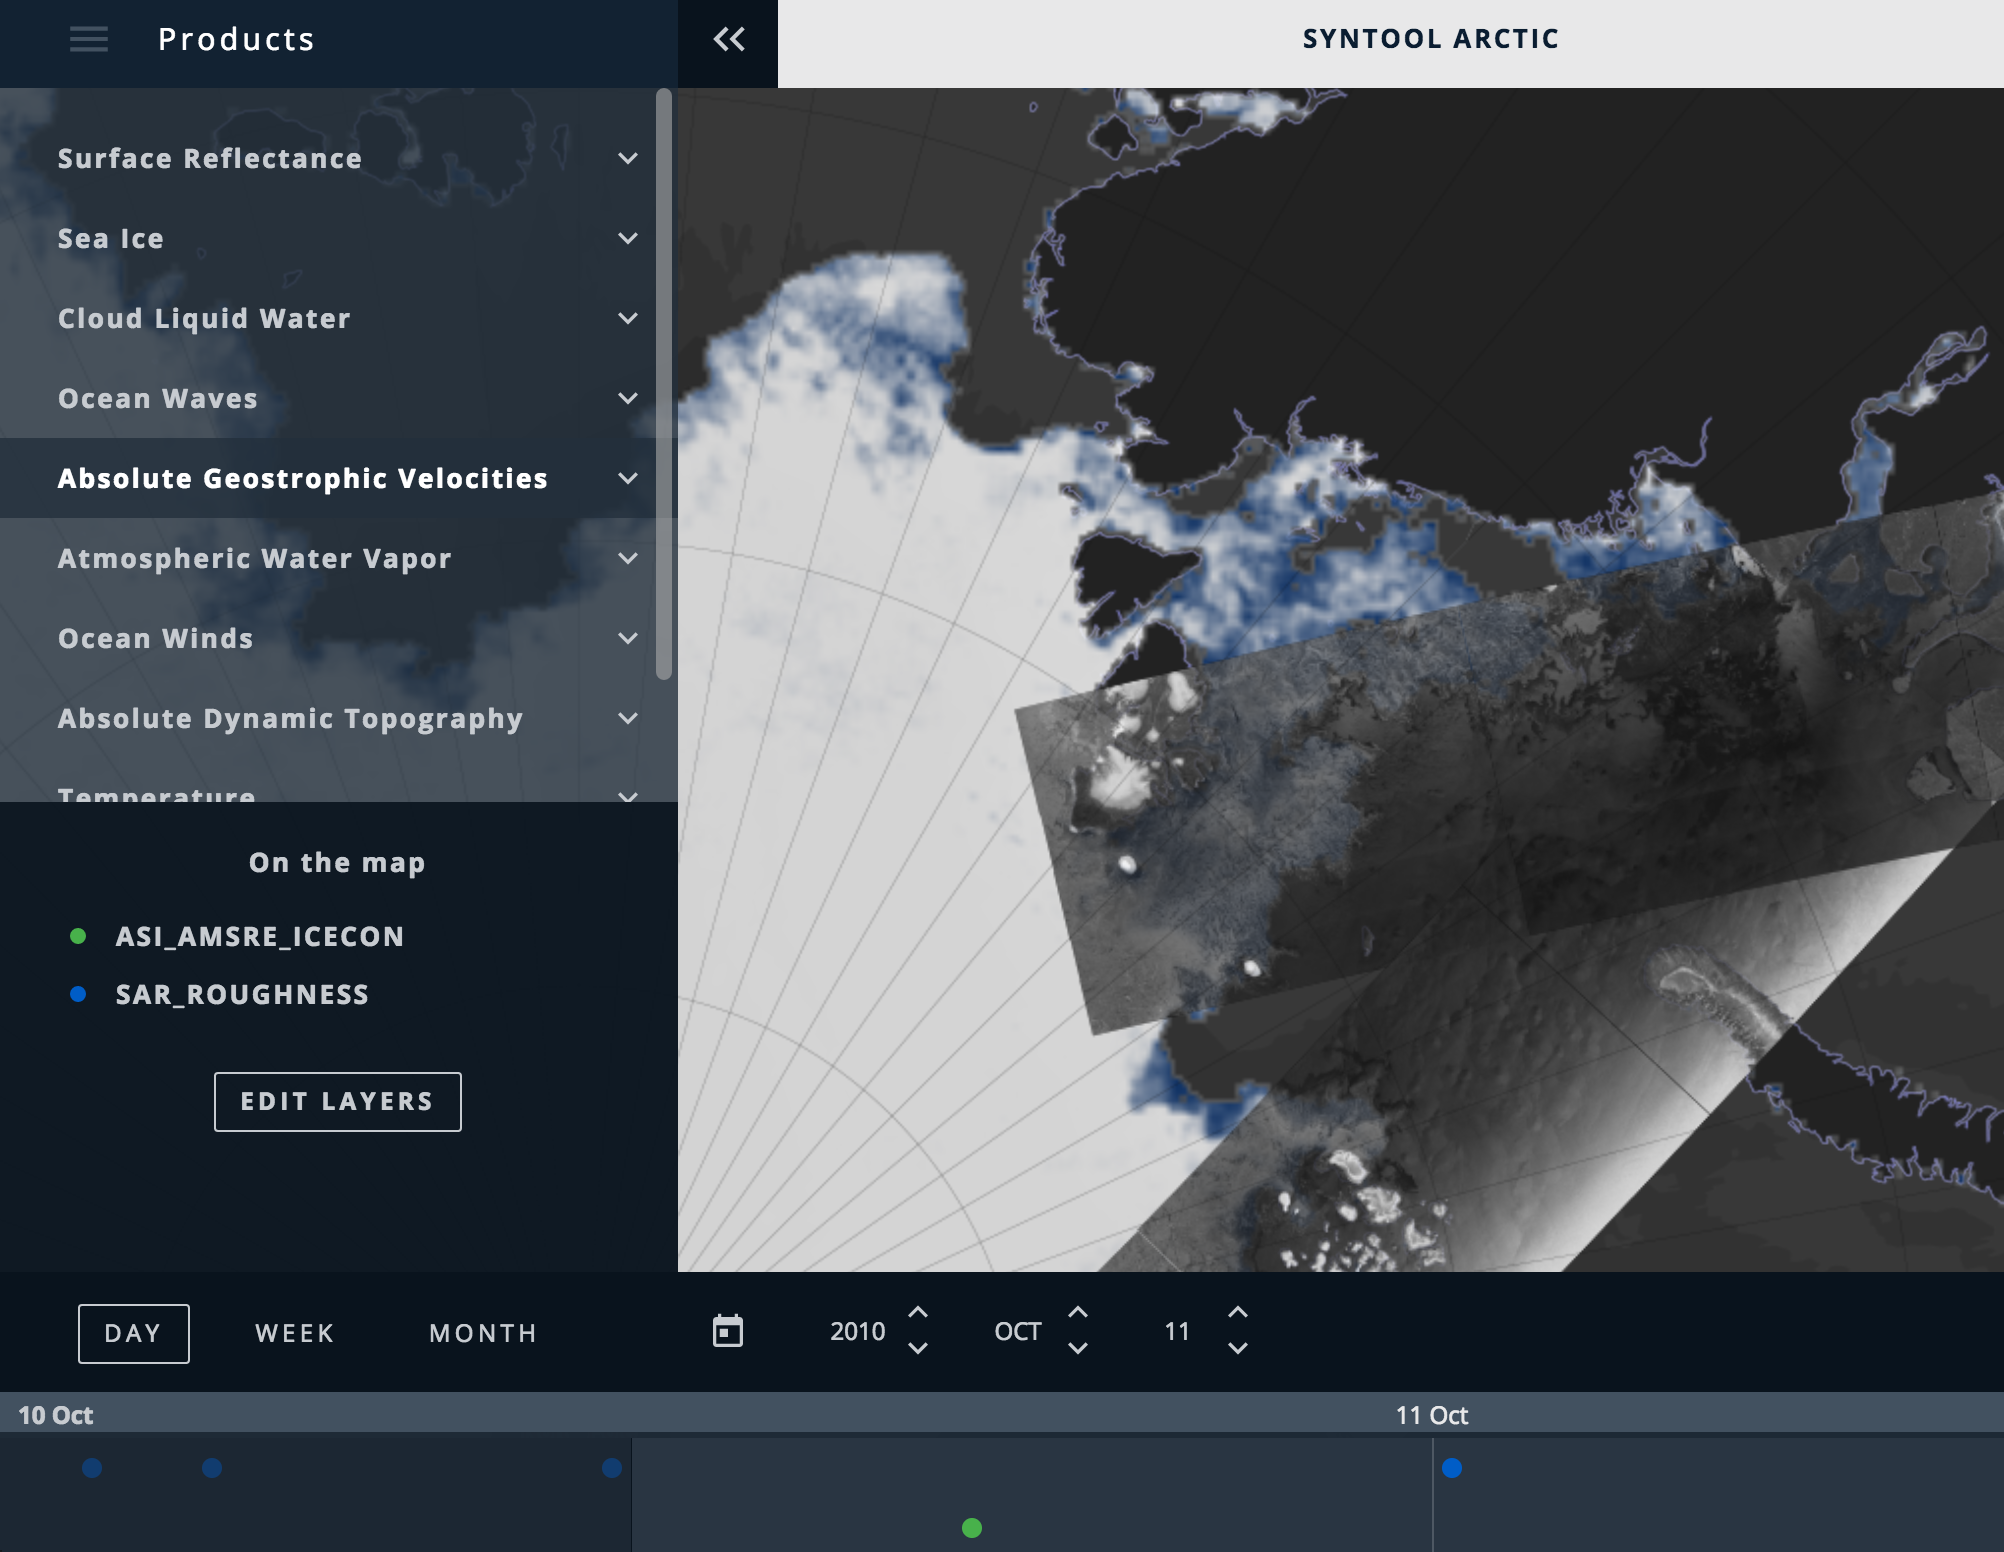Click Ocean Winds label

tap(156, 638)
